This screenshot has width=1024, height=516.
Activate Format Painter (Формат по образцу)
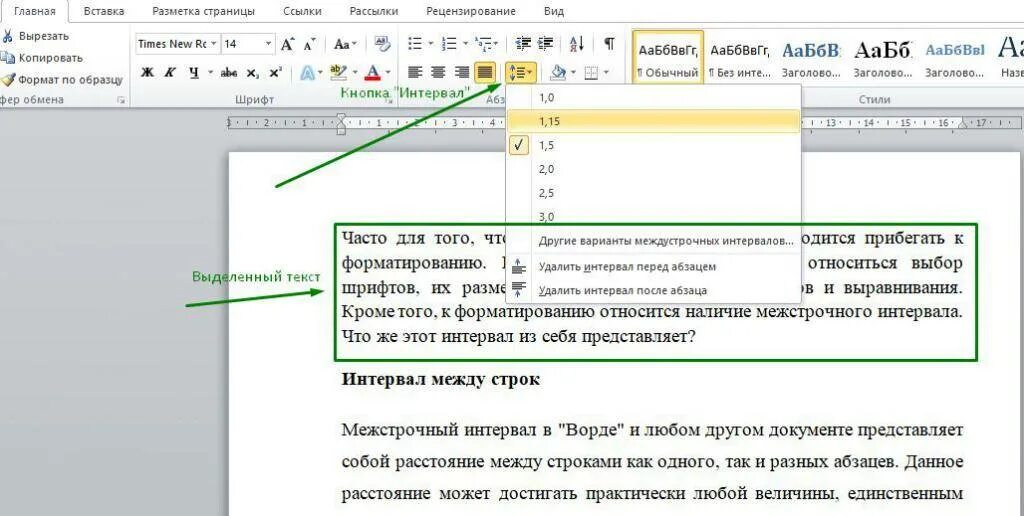click(x=61, y=80)
